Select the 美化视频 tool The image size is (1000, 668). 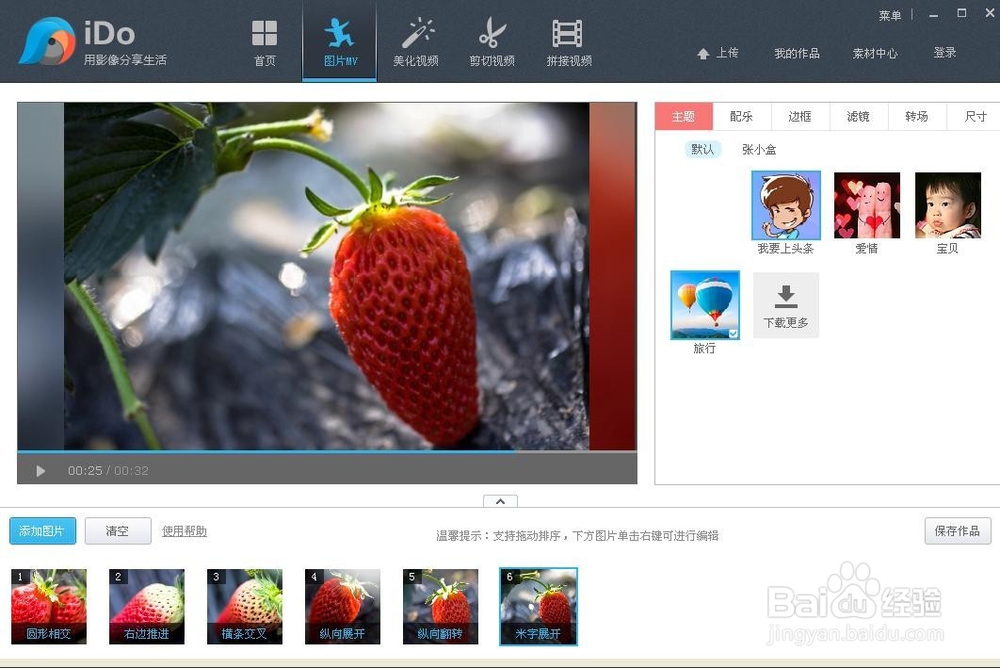416,42
